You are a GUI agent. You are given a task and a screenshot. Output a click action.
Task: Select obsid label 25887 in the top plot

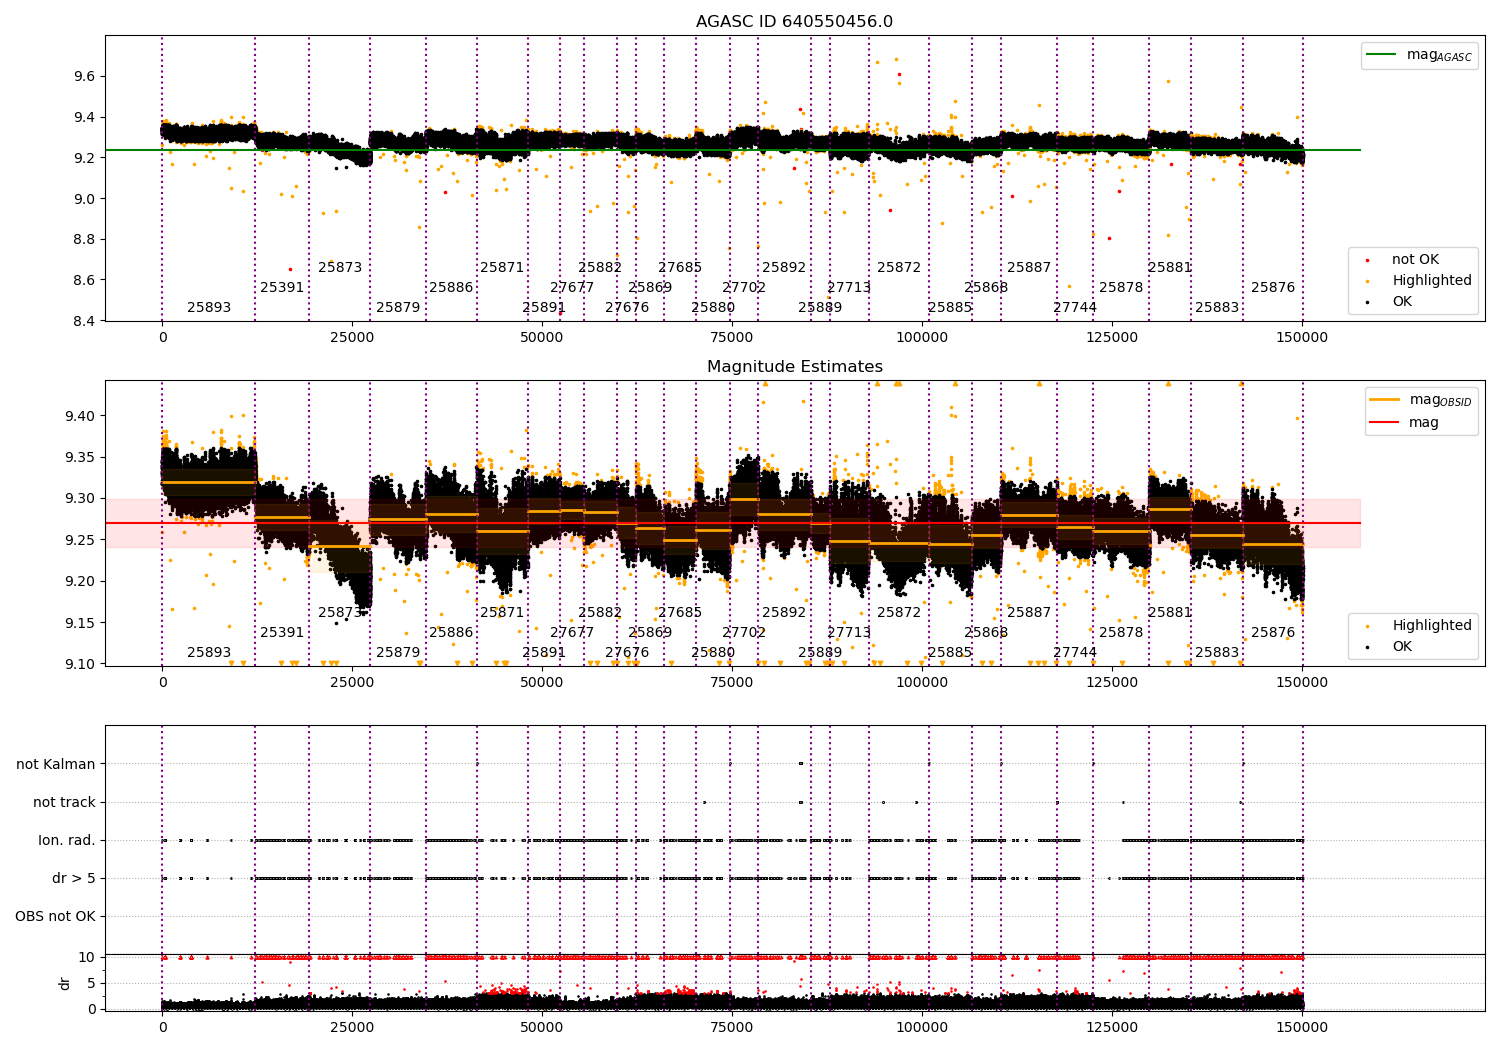(x=1029, y=267)
